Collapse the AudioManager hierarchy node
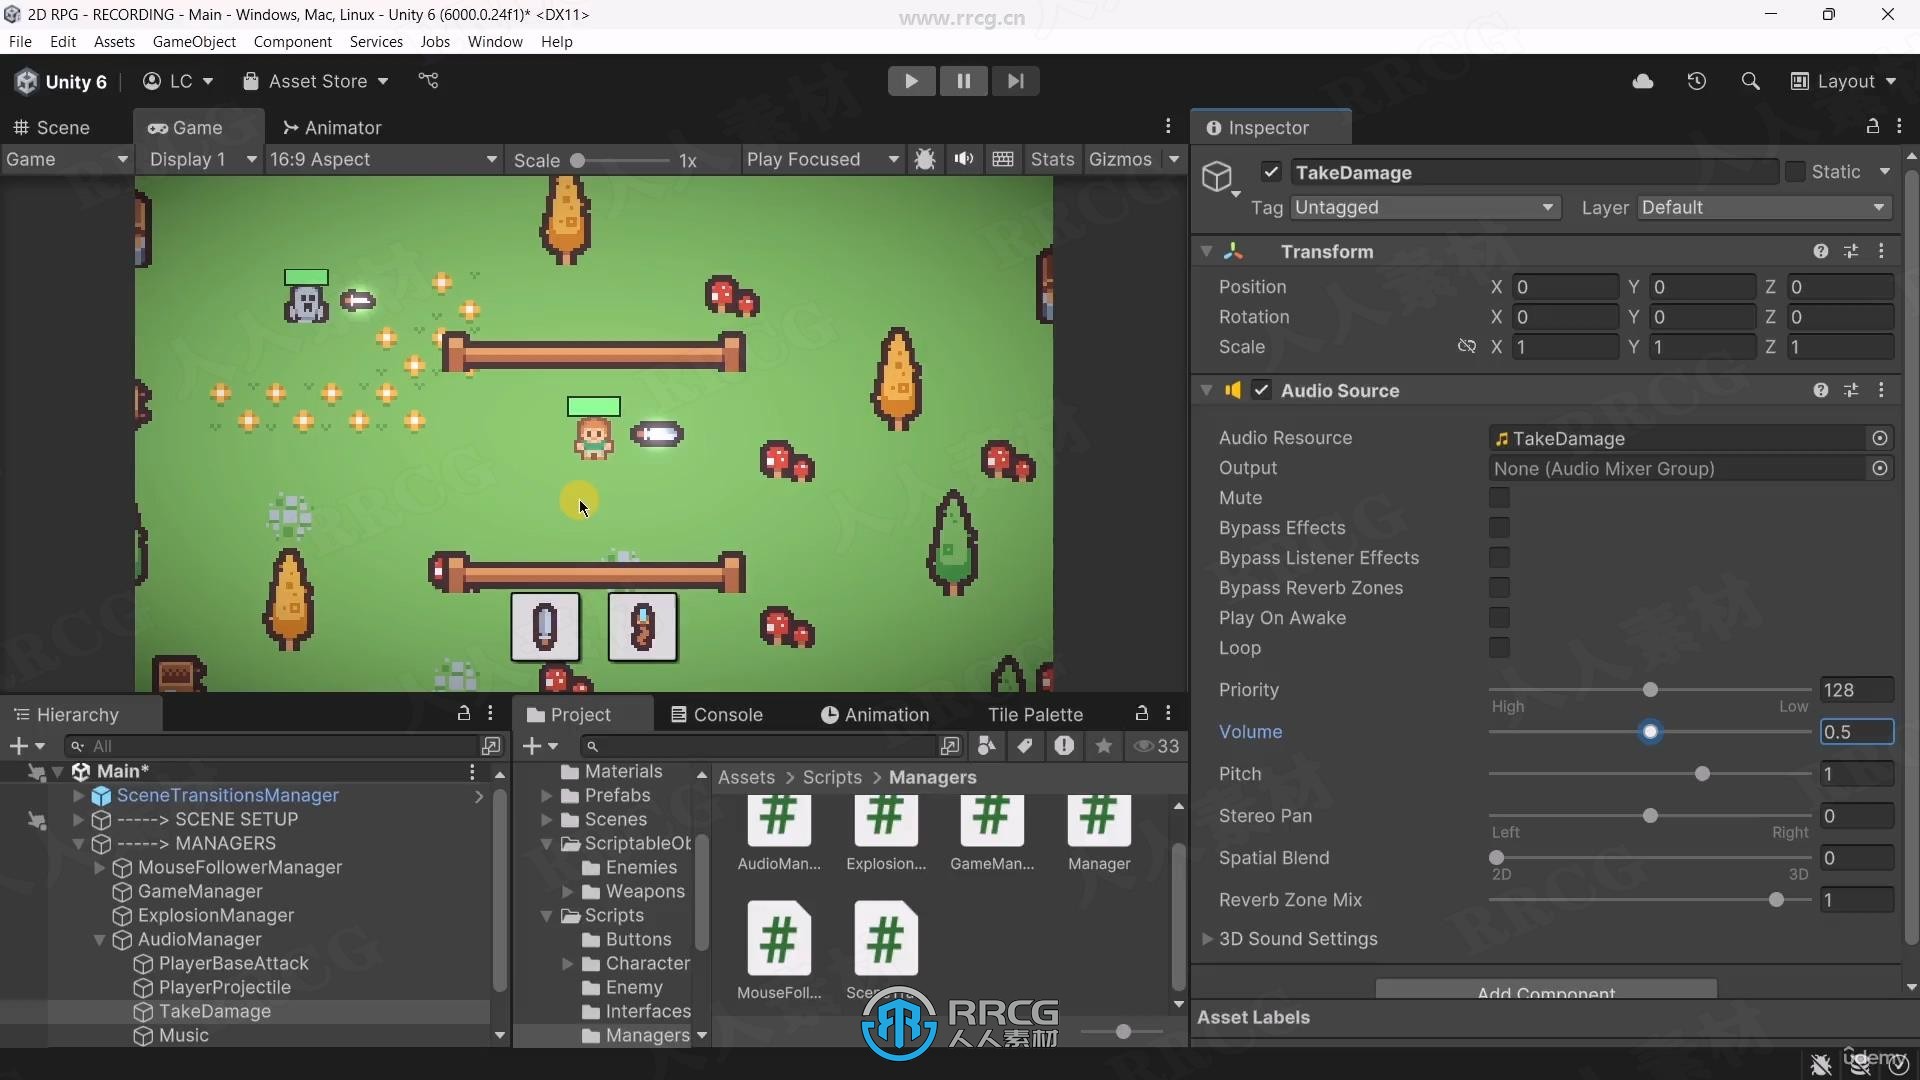Screen dimensions: 1920x1080 pos(99,940)
